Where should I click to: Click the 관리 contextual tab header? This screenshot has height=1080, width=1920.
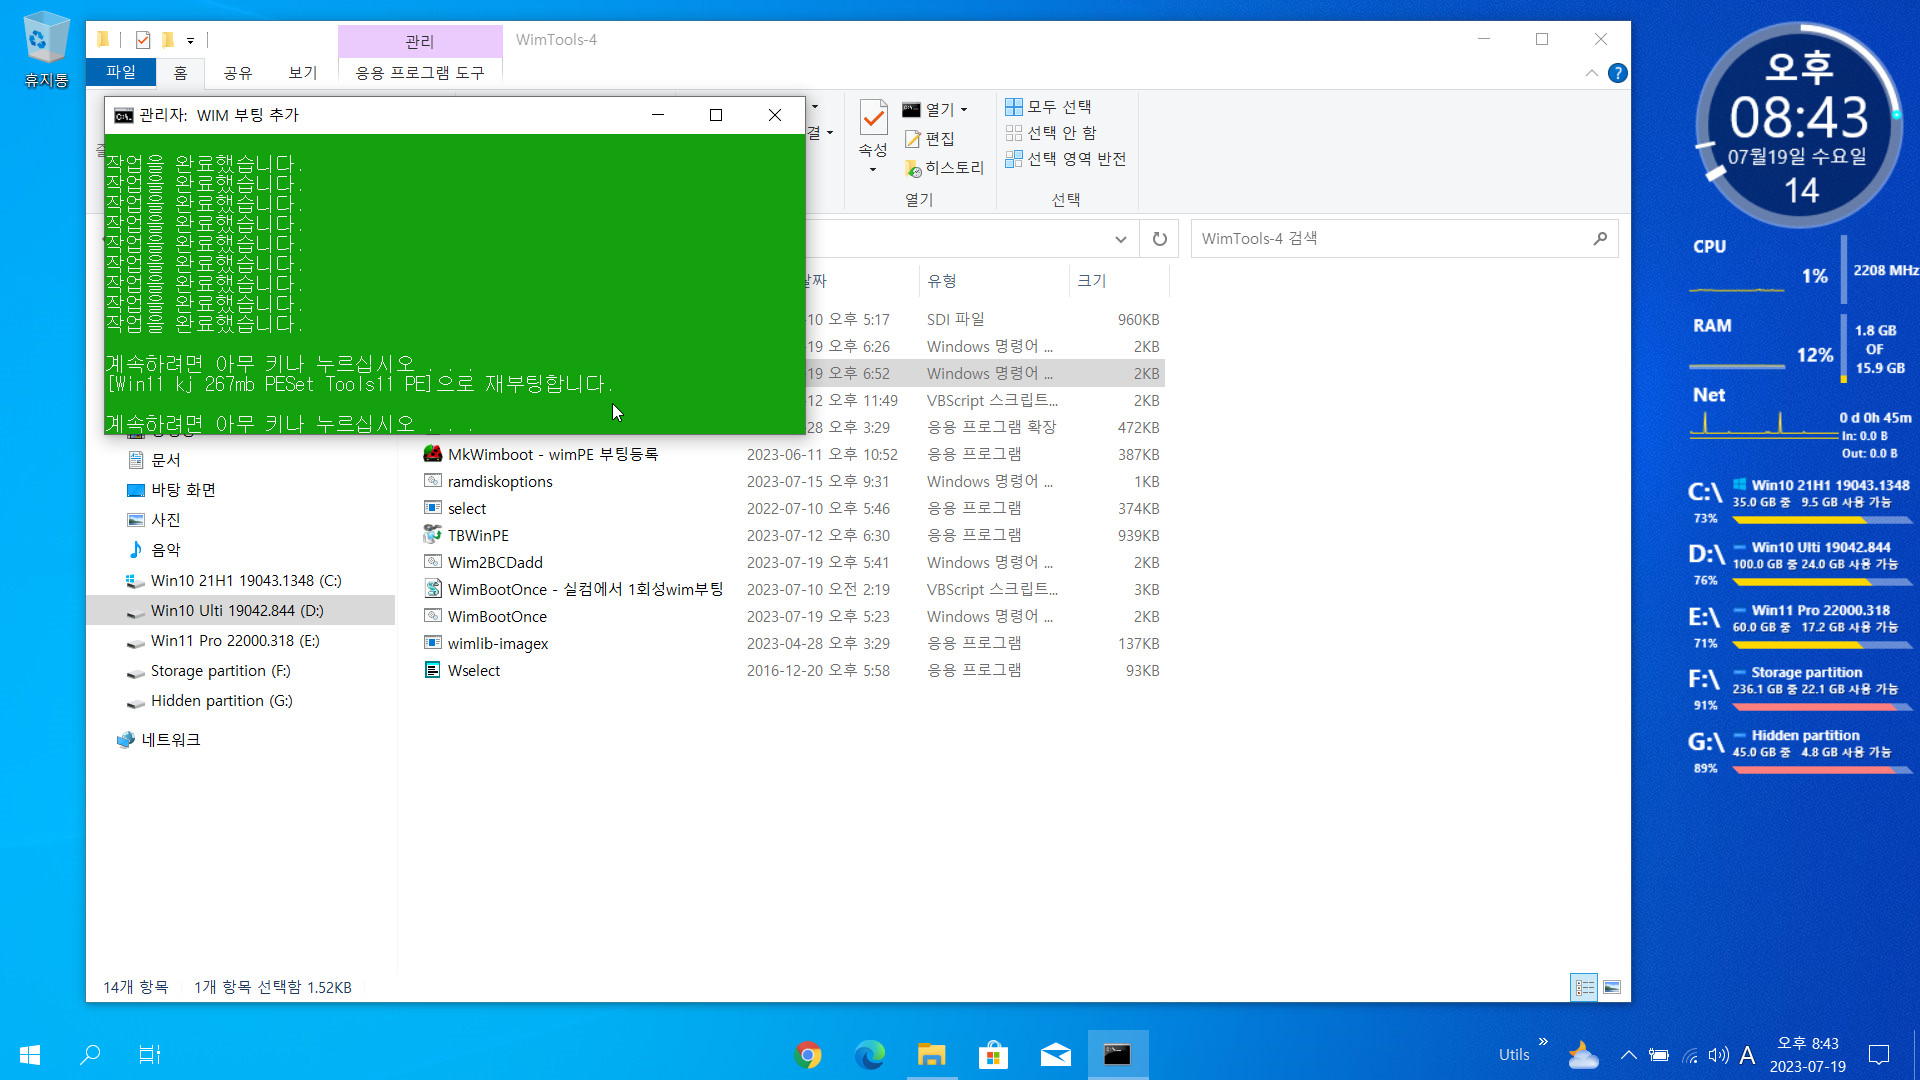[420, 41]
